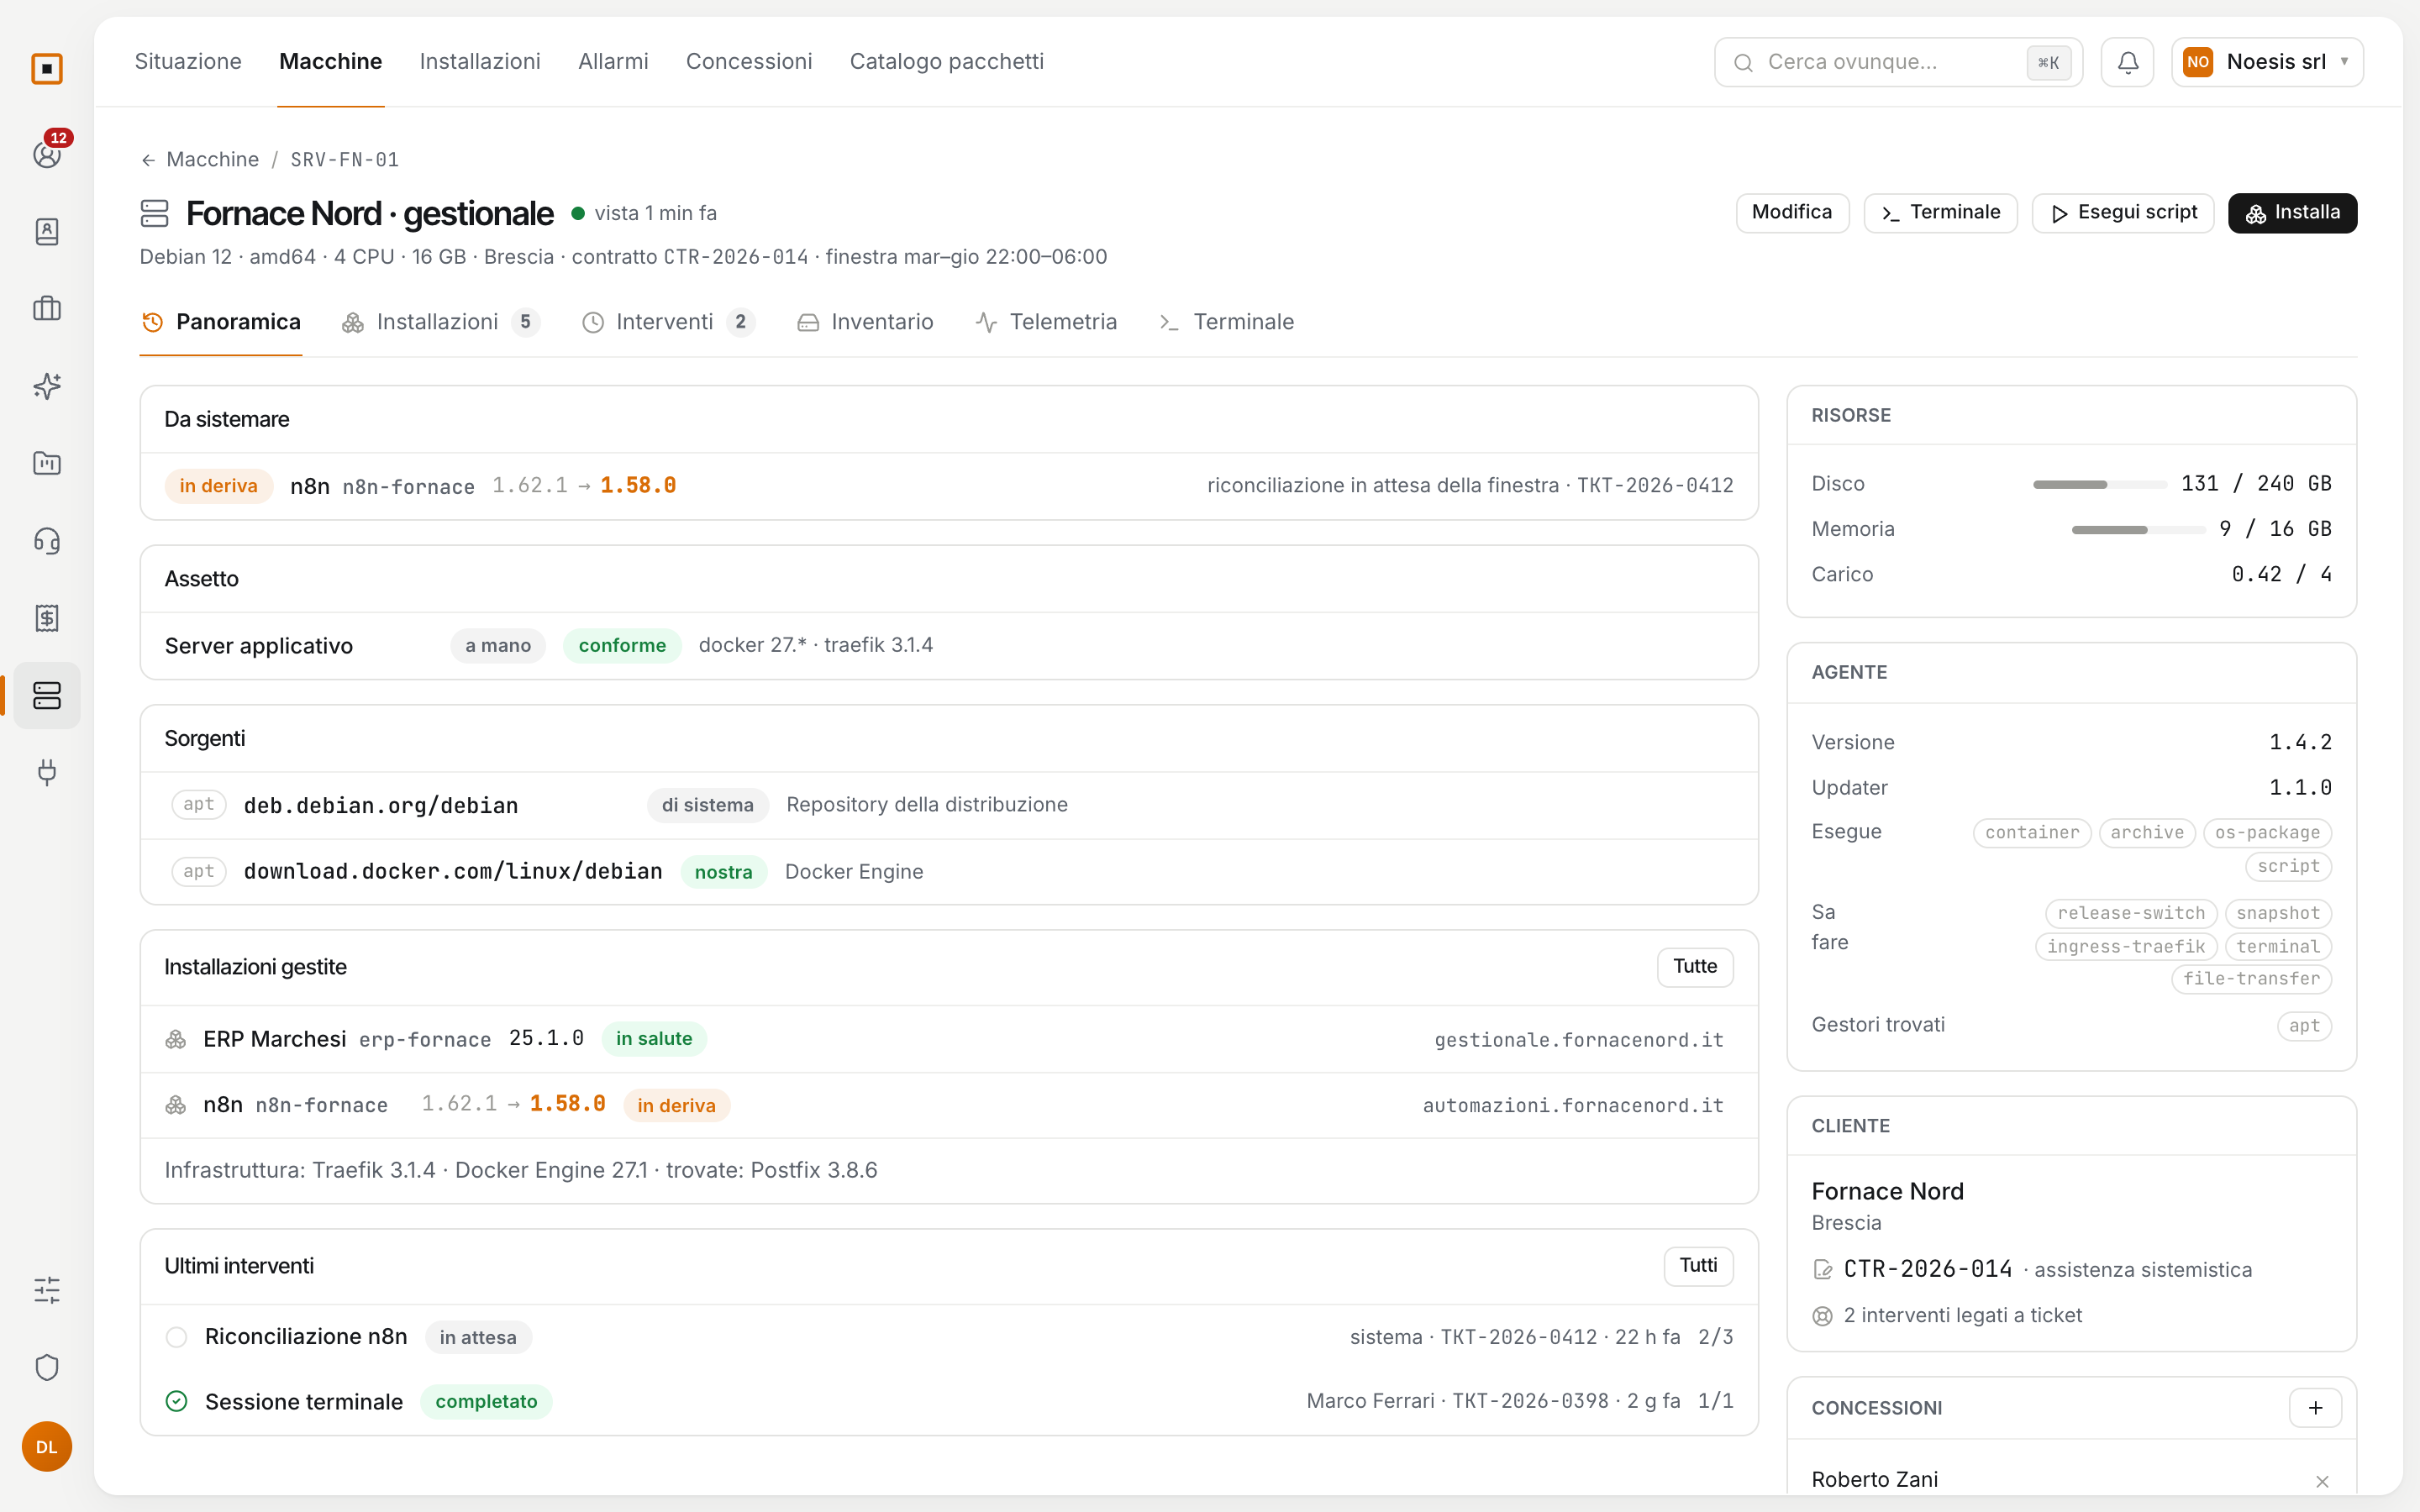Click the orange app logo in sidebar
The height and width of the screenshot is (1512, 2420).
click(x=47, y=68)
